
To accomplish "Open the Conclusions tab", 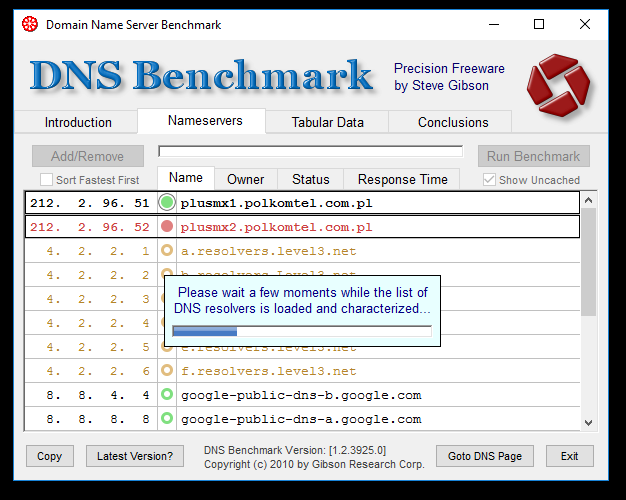I will 453,122.
